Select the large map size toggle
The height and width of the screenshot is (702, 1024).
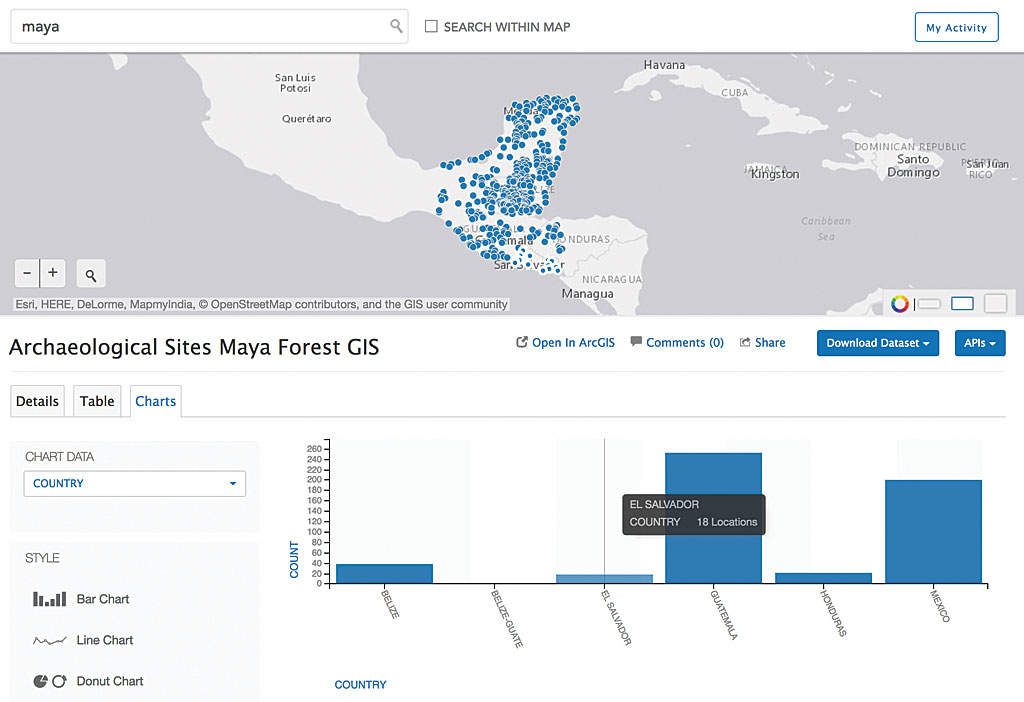tap(995, 303)
